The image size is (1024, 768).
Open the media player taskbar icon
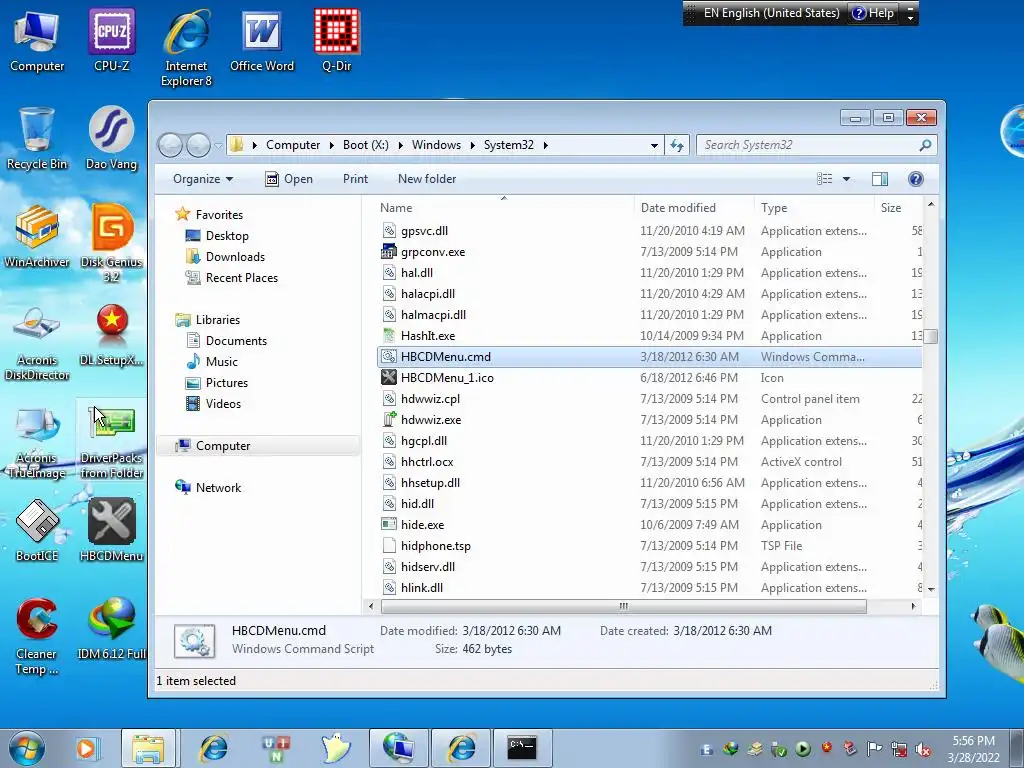(86, 748)
